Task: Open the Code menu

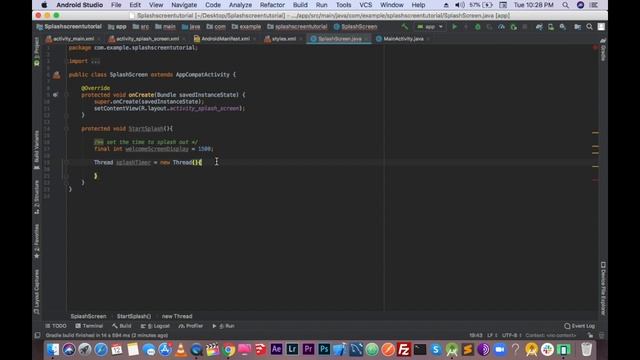Action: [213, 5]
